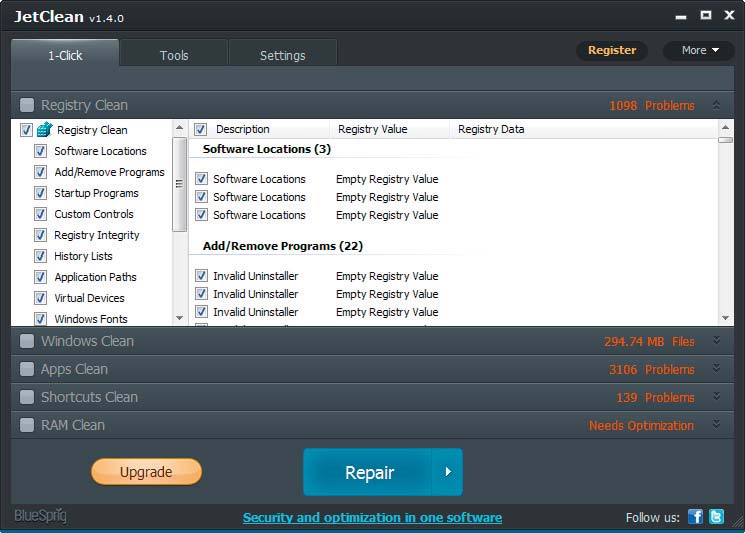Viewport: 745px width, 533px height.
Task: Click the 3106 Problems label
Action: click(x=652, y=370)
